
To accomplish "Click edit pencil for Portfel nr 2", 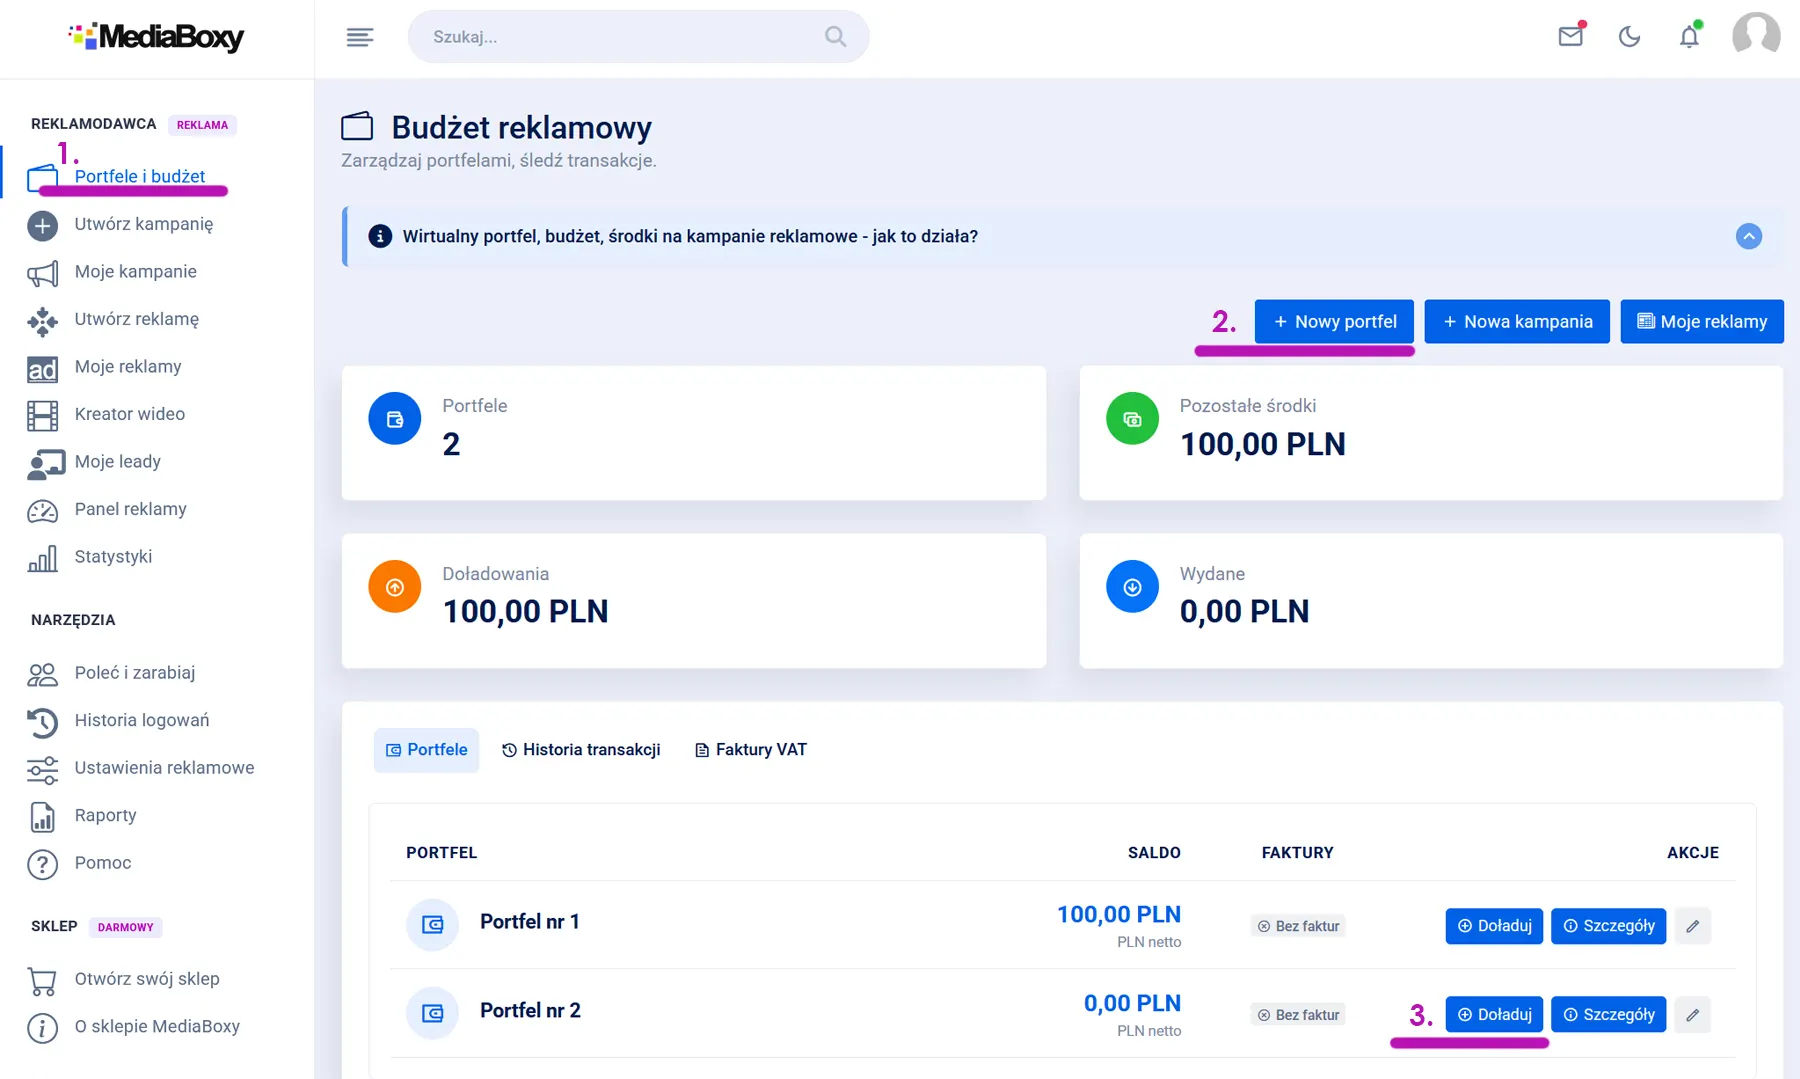I will click(x=1692, y=1014).
